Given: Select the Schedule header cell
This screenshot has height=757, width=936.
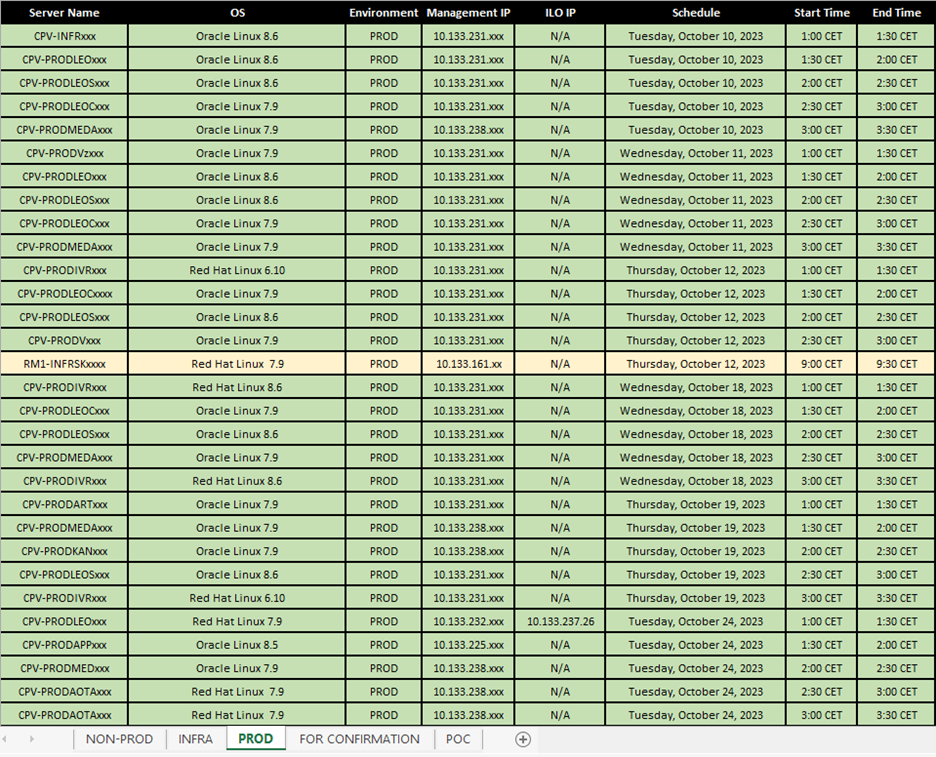Looking at the screenshot, I should (x=695, y=13).
